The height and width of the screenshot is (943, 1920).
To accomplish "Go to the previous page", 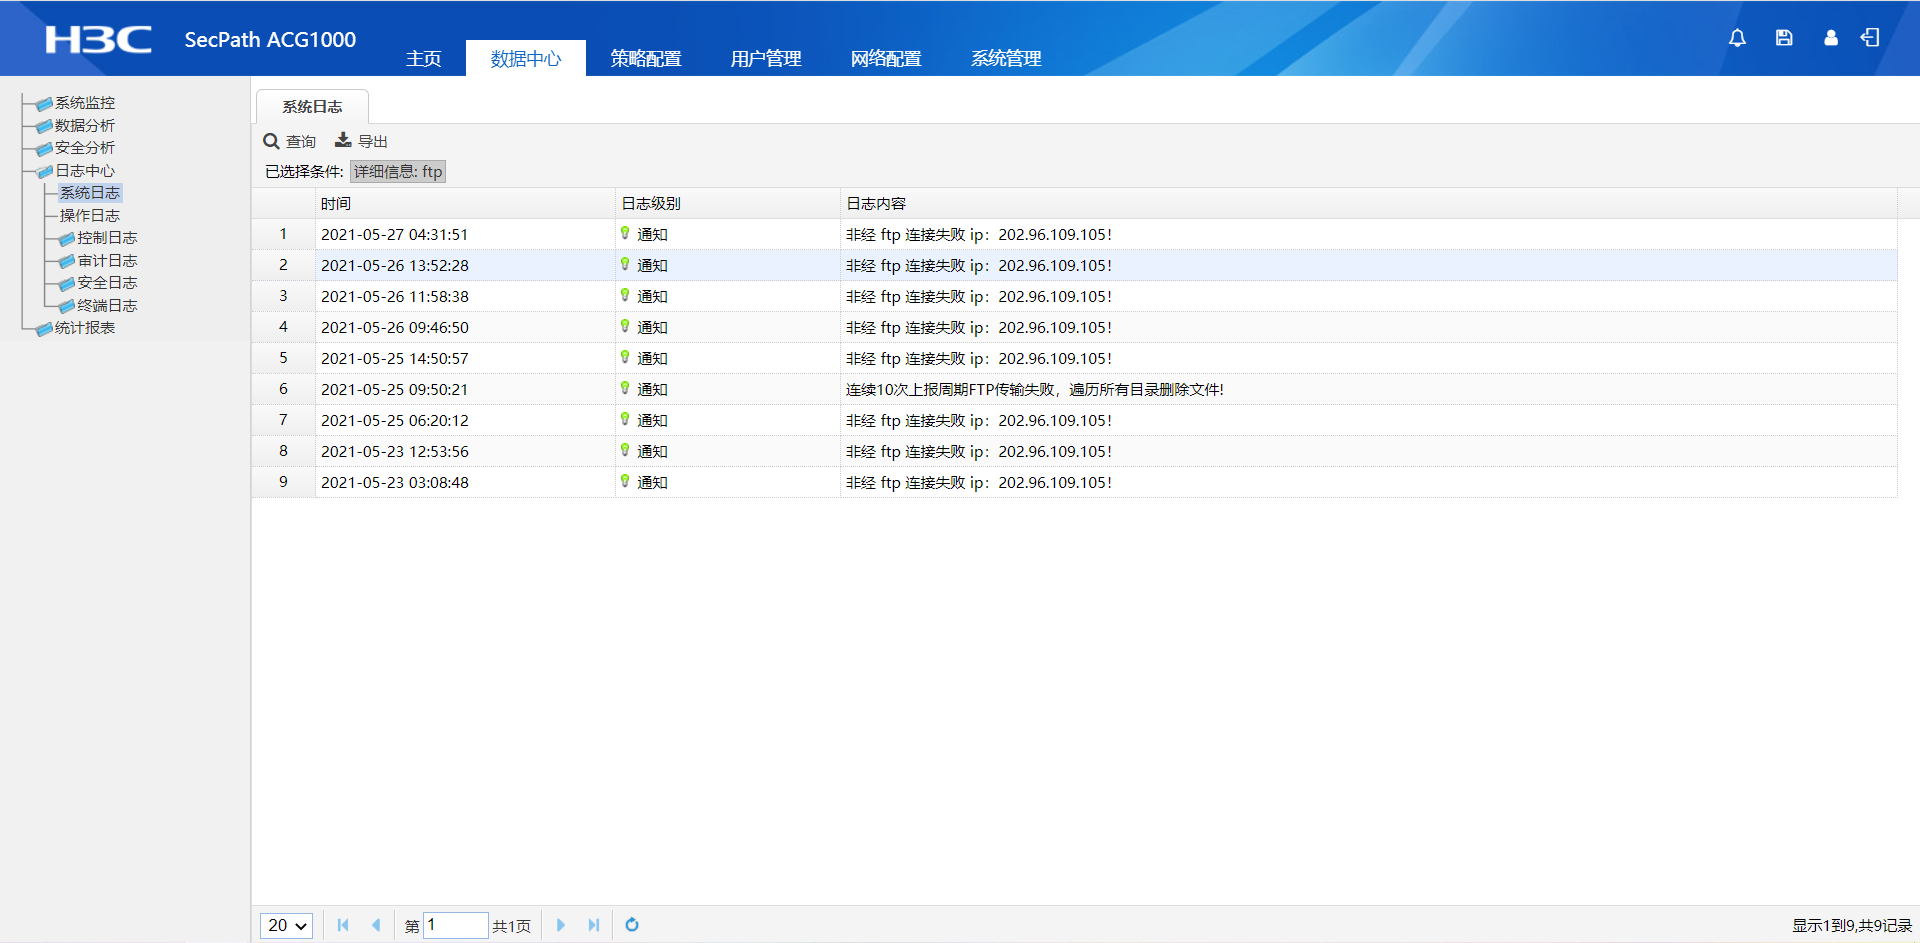I will (376, 925).
